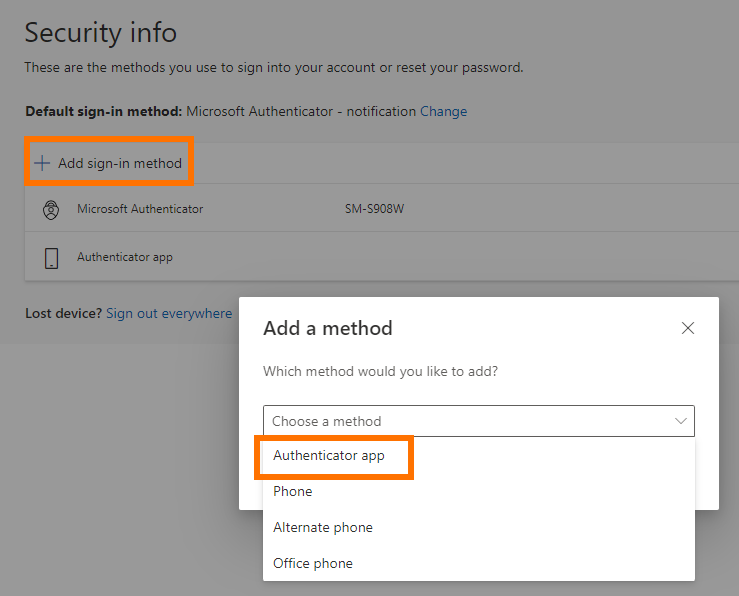This screenshot has width=739, height=596.
Task: Select the Authenticator app method row text
Action: pyautogui.click(x=125, y=258)
